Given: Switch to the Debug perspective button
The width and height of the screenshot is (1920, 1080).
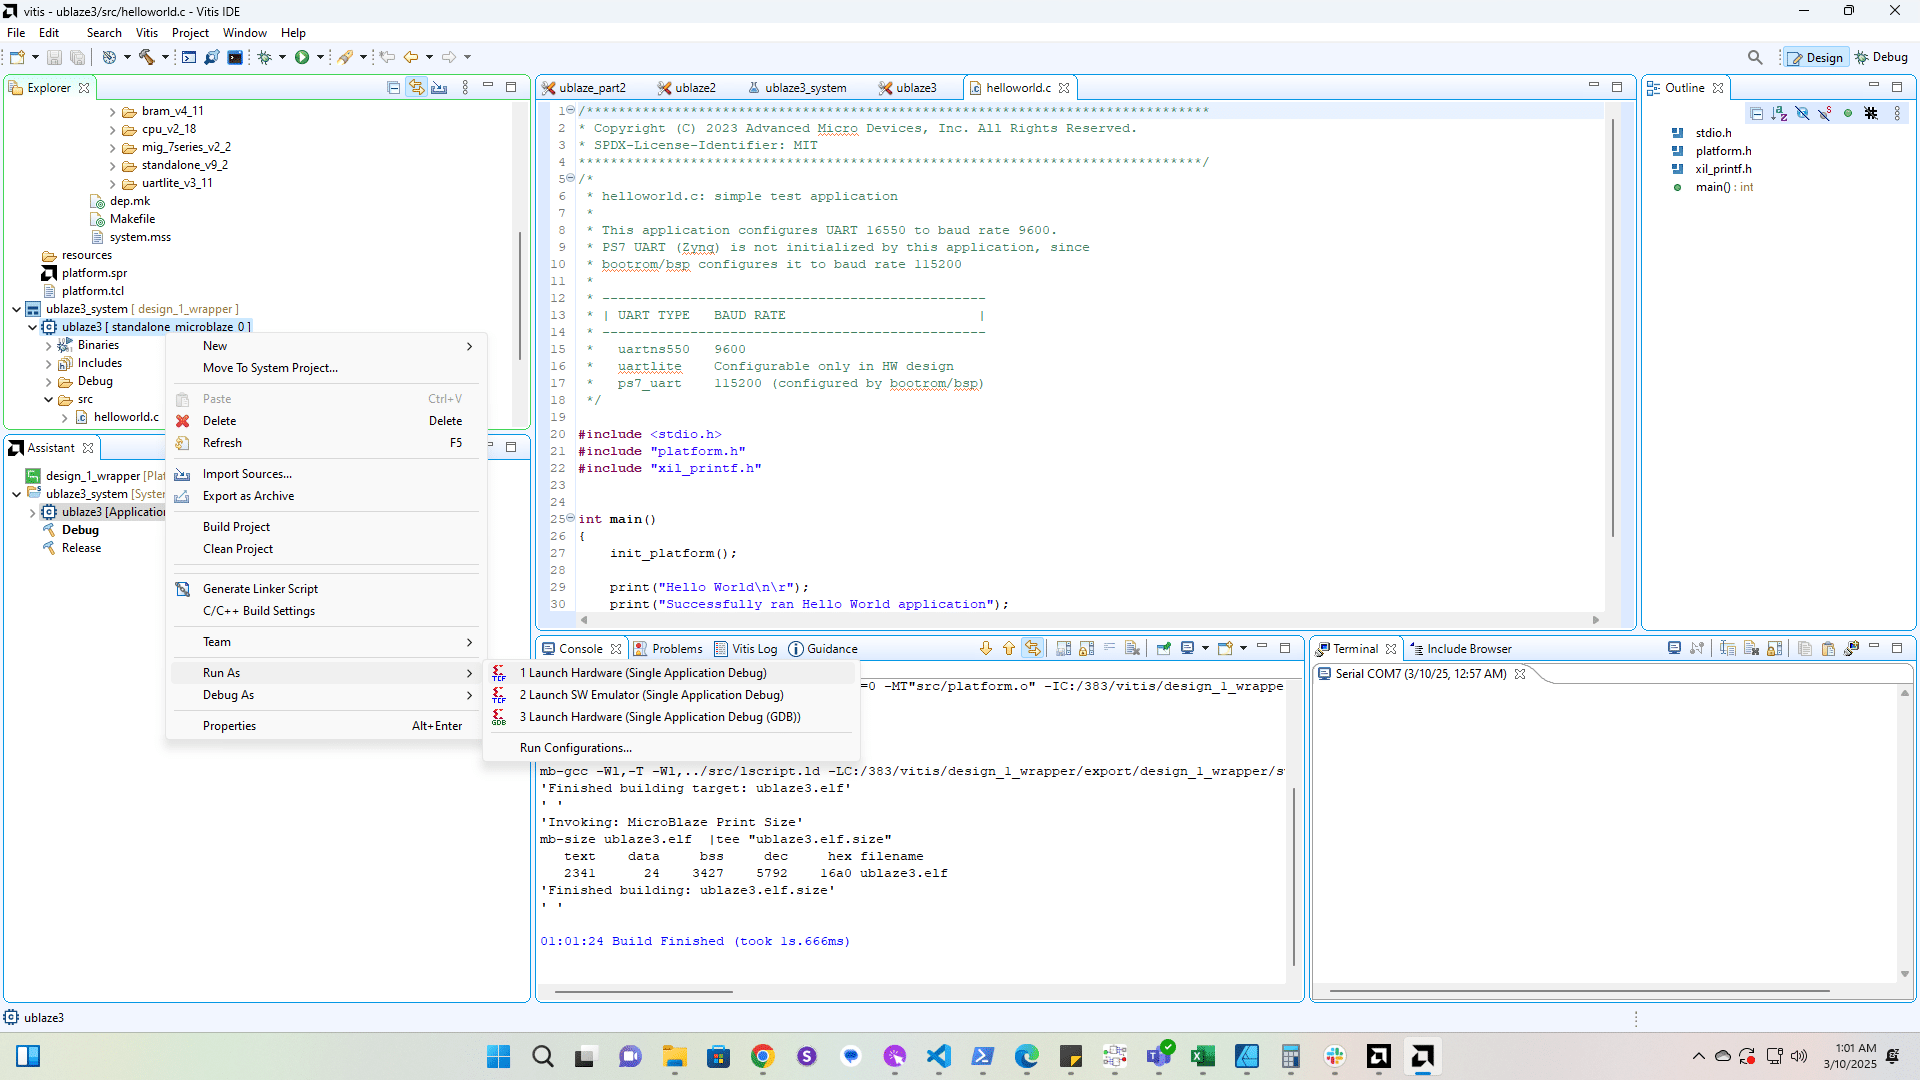Looking at the screenshot, I should [1881, 57].
